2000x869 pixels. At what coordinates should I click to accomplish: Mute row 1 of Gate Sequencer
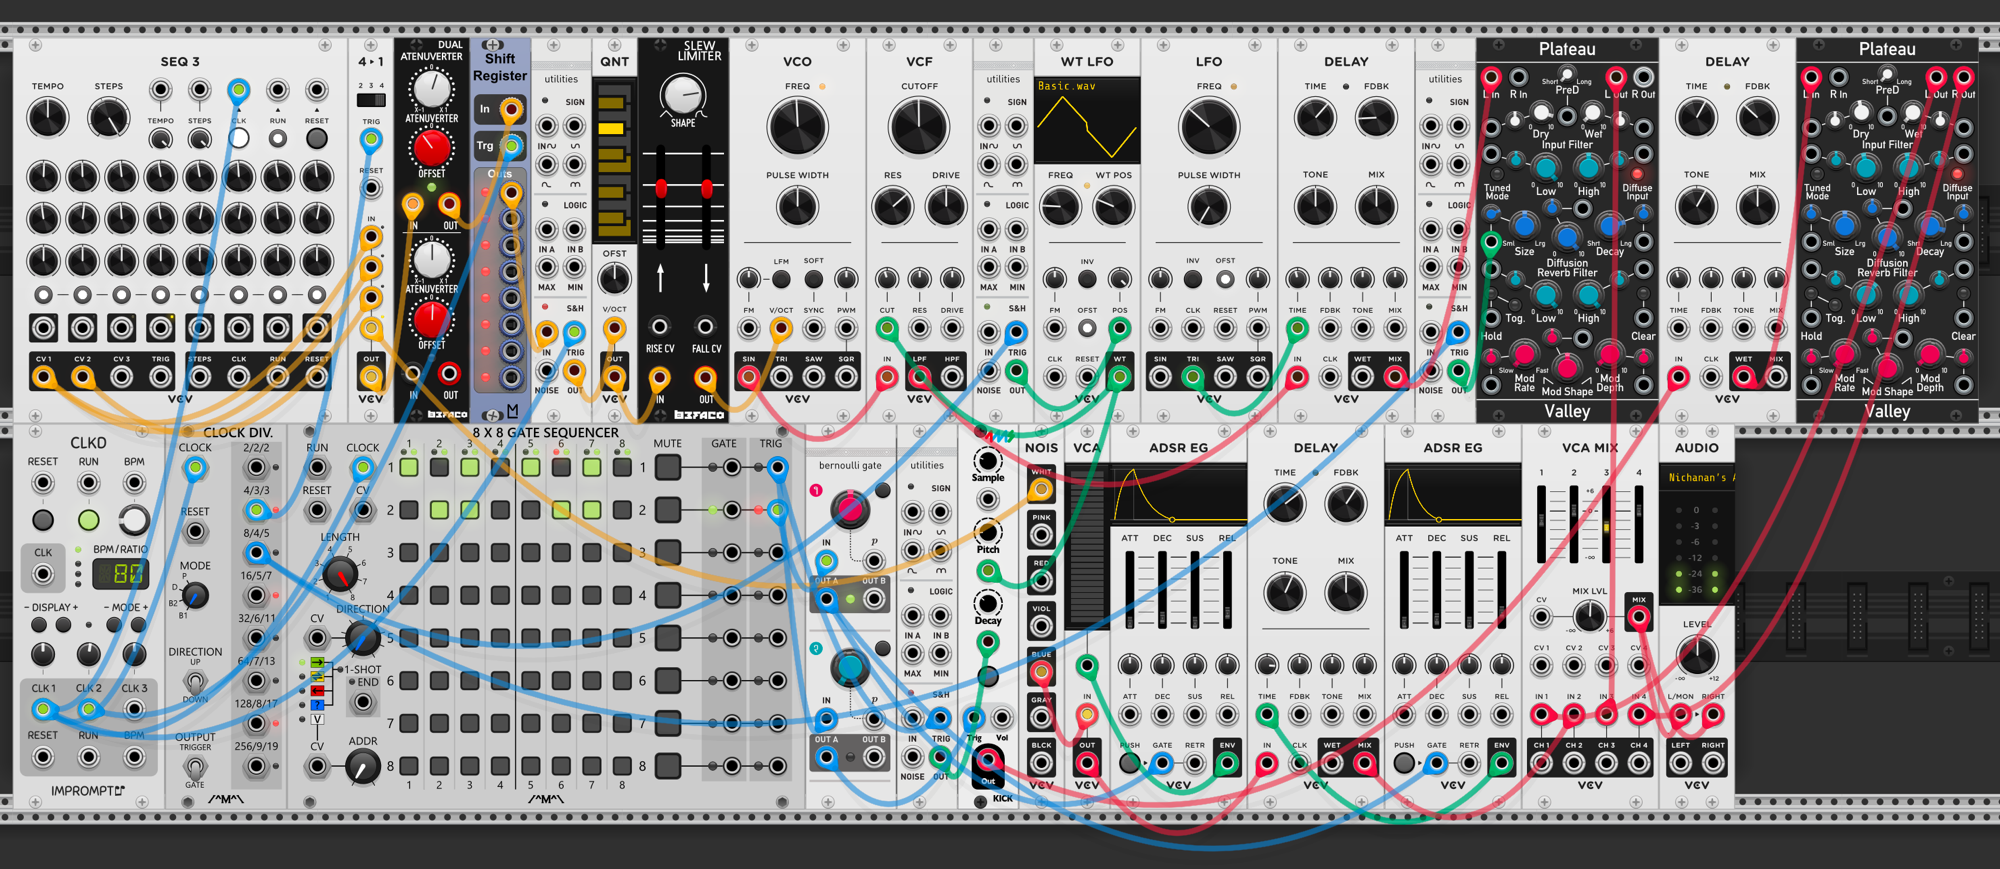coord(668,467)
